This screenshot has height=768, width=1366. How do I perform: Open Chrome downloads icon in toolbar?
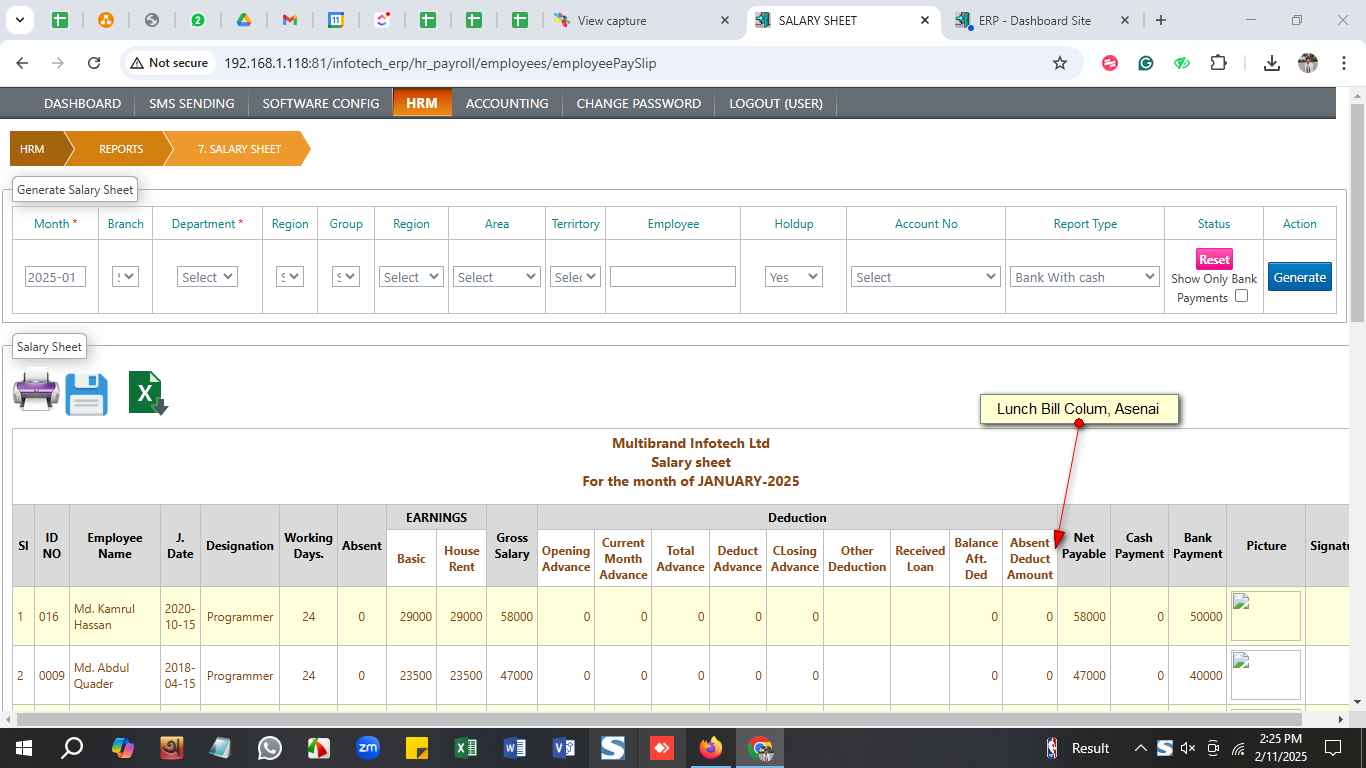point(1271,63)
